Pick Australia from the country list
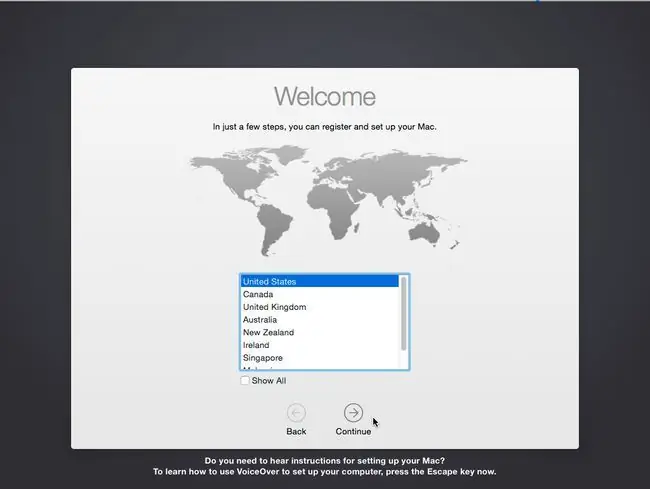 [x=320, y=320]
